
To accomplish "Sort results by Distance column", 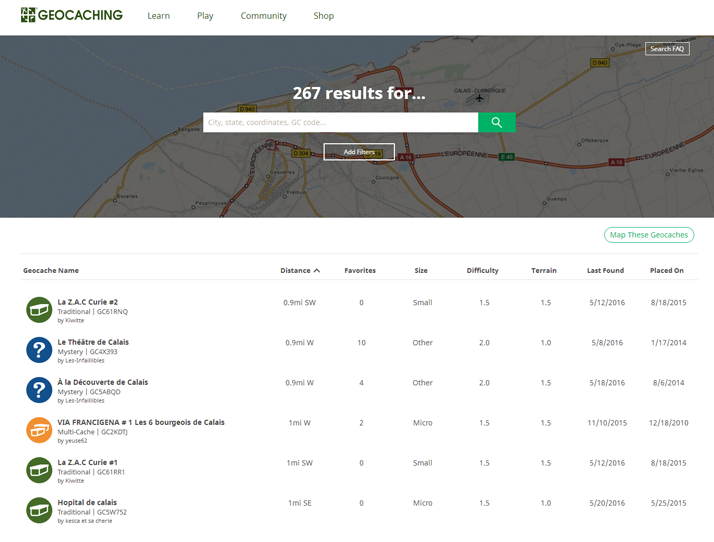I will [299, 270].
